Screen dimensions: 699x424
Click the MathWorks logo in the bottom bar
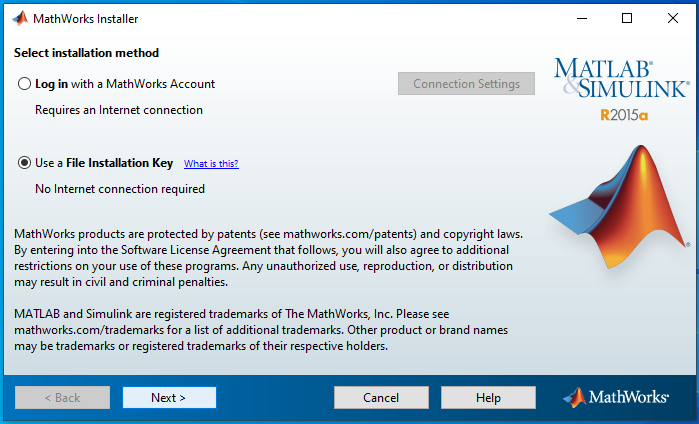point(616,397)
